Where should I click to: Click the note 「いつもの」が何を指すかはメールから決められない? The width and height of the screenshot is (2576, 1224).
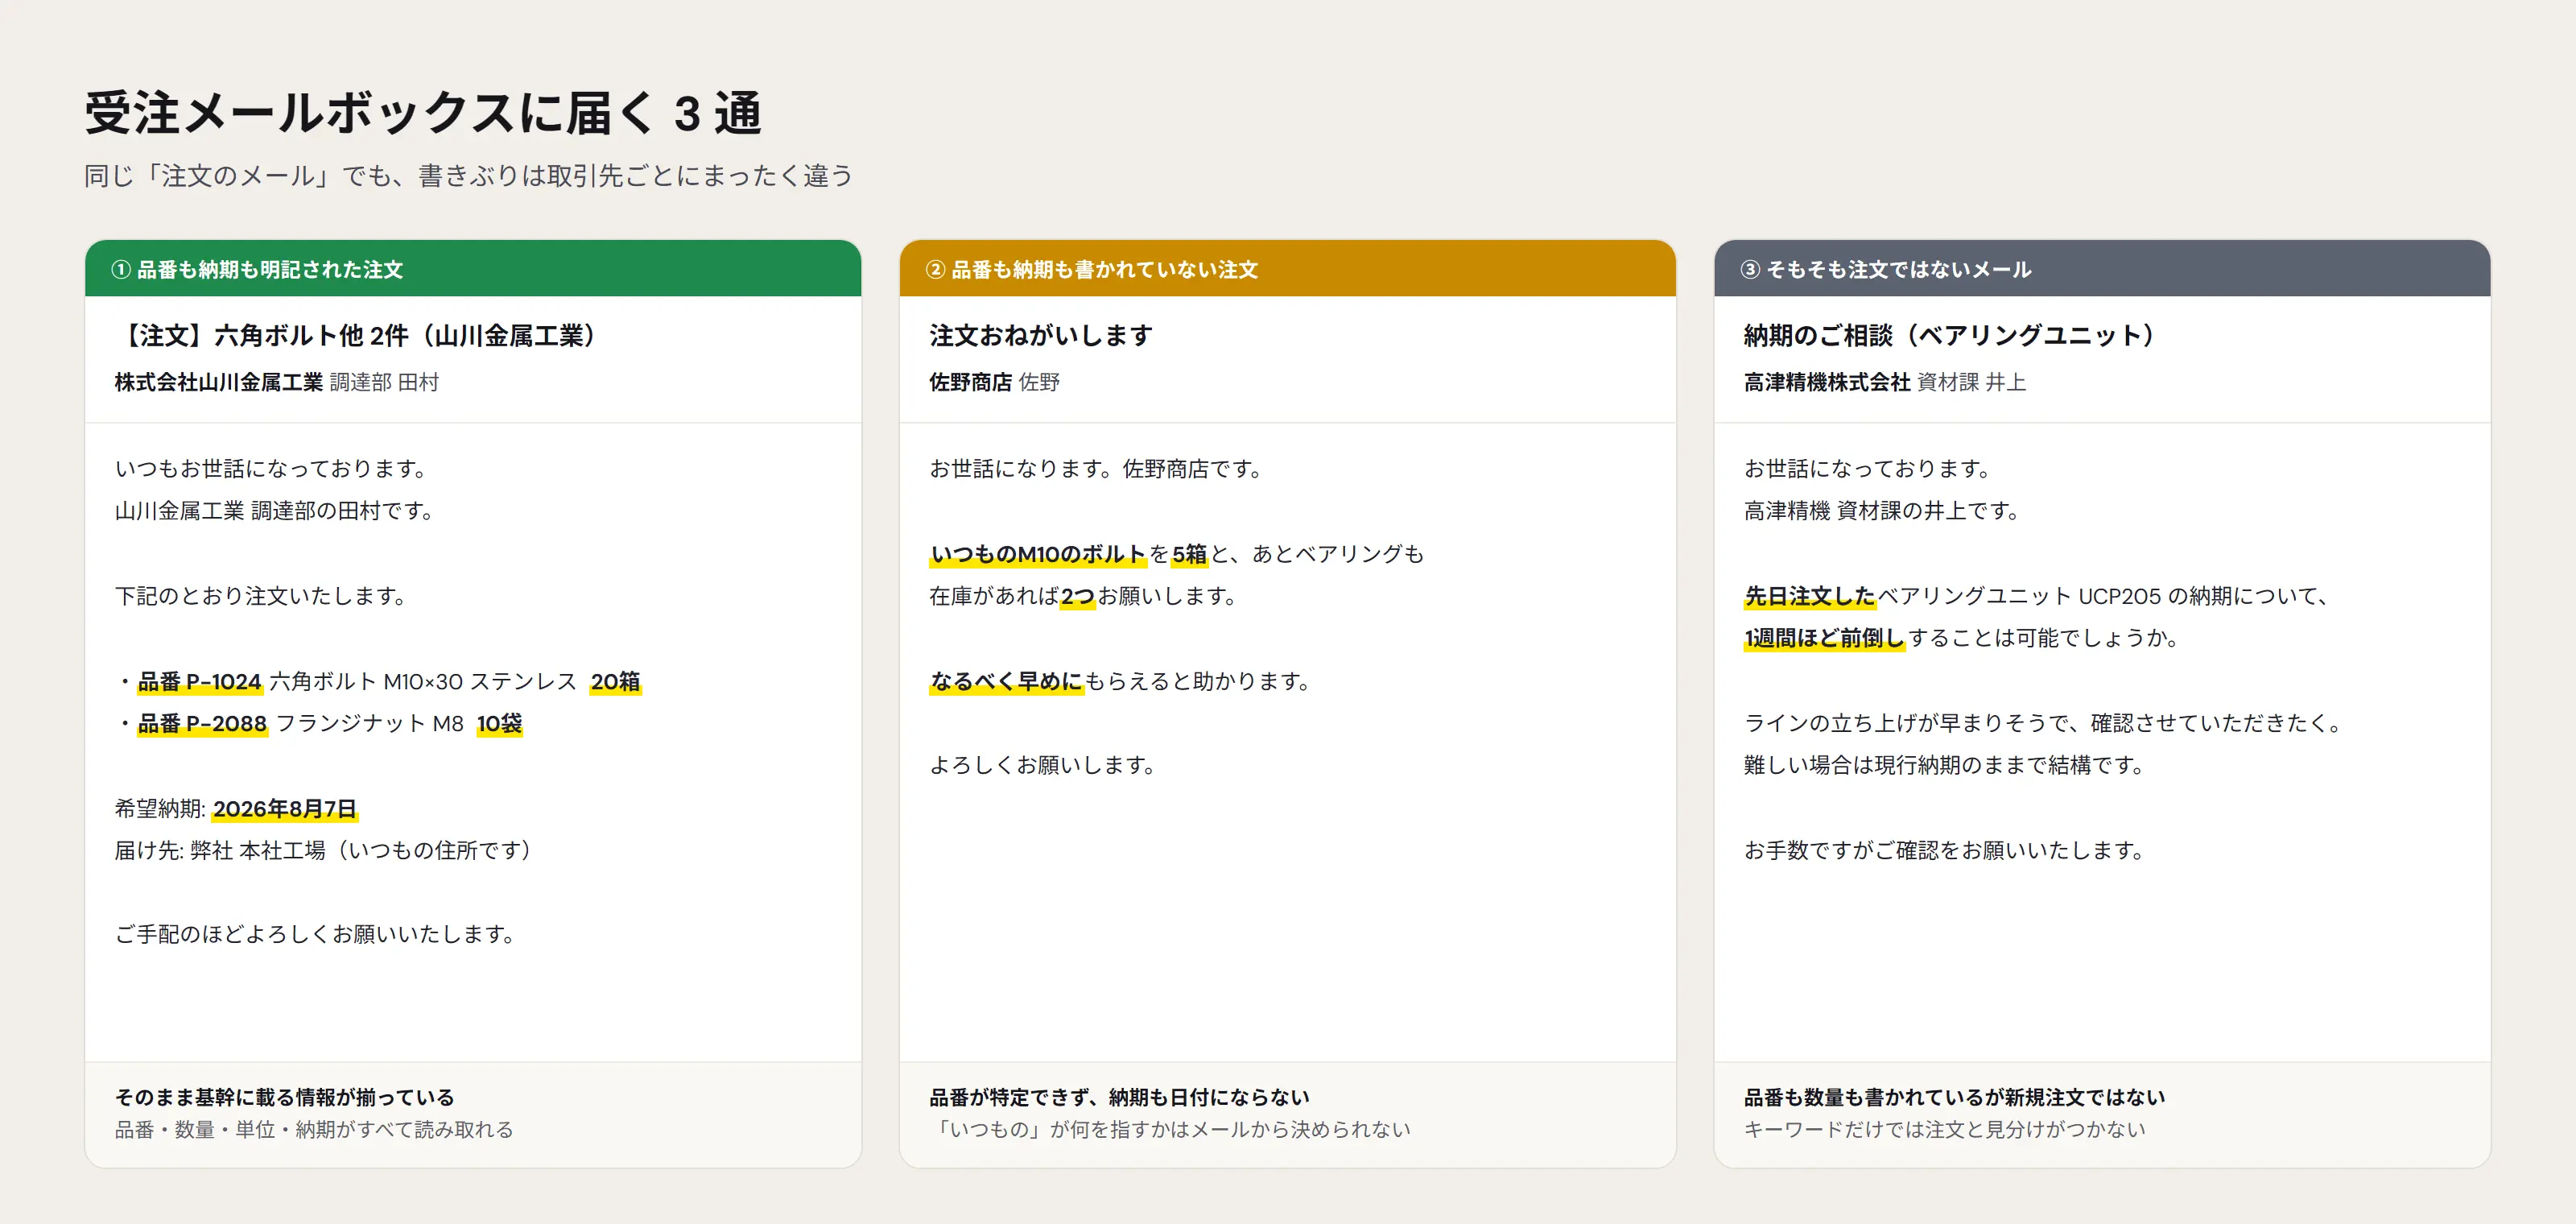point(1170,1130)
